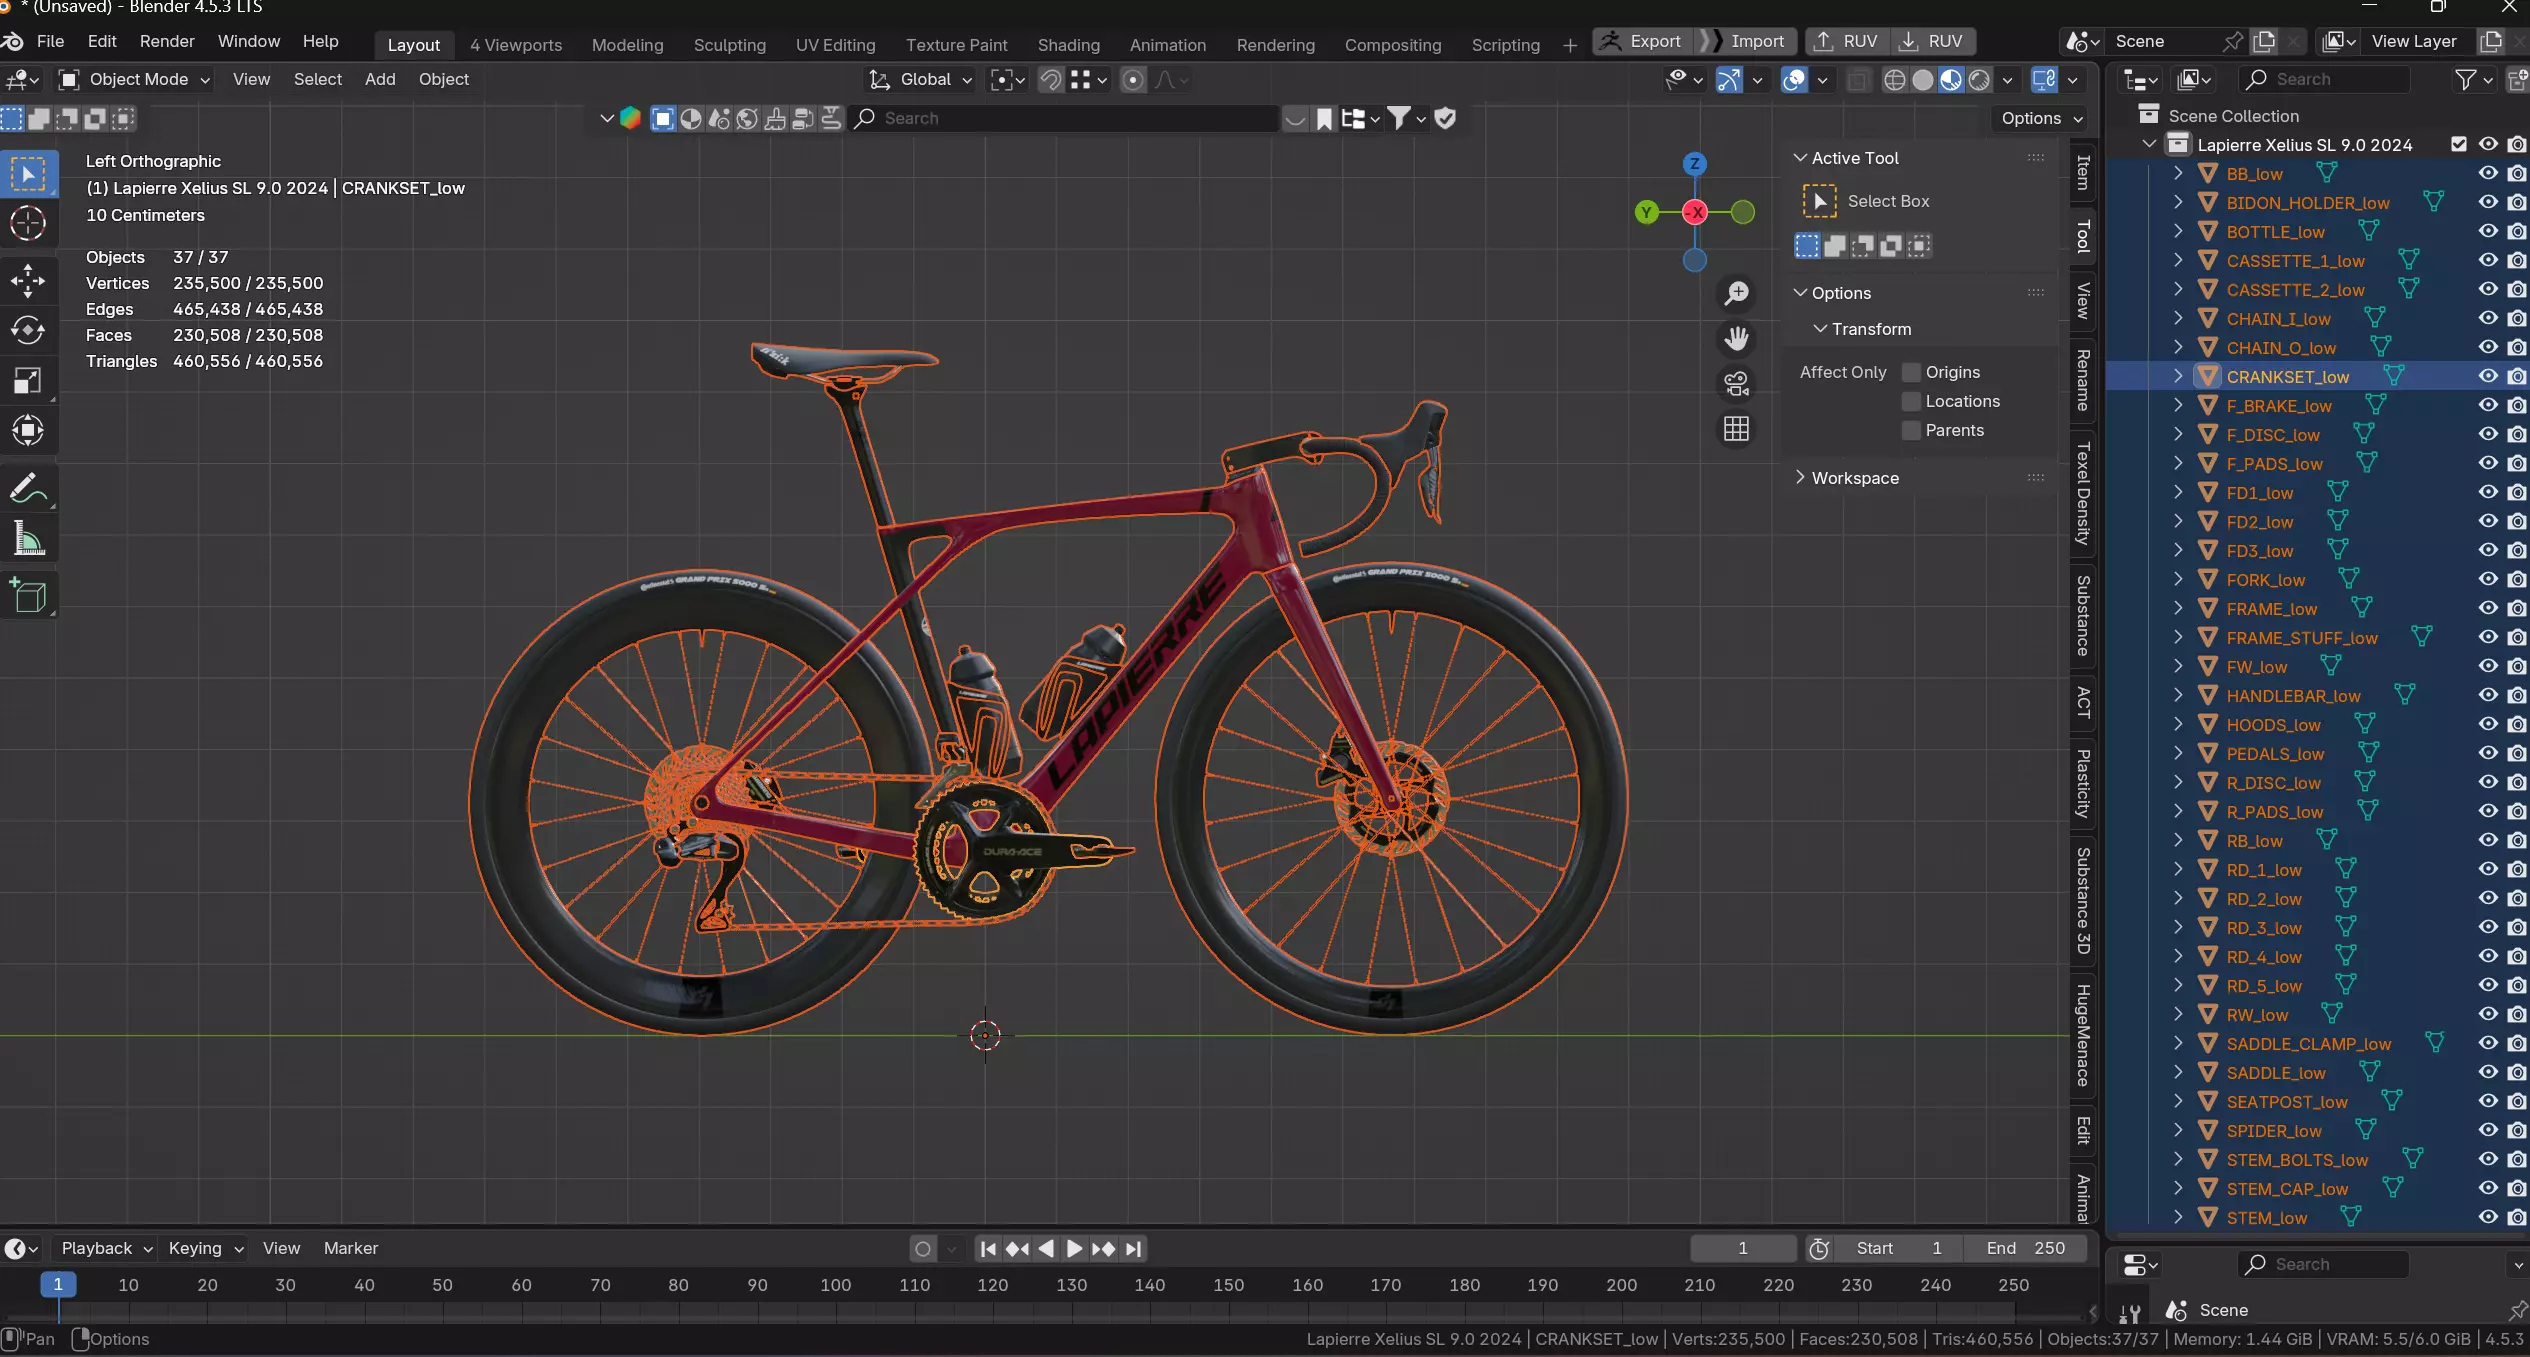This screenshot has height=1357, width=2530.
Task: Jump to timeline end frame
Action: (1133, 1248)
